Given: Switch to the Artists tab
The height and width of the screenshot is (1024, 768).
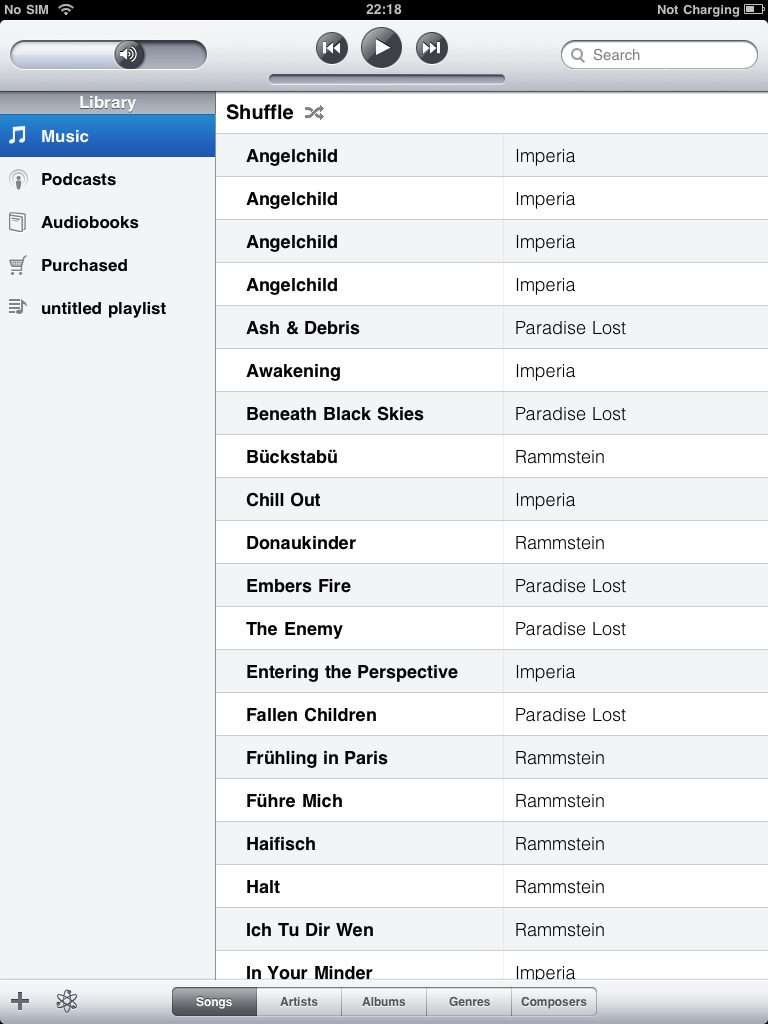Looking at the screenshot, I should pyautogui.click(x=299, y=1001).
